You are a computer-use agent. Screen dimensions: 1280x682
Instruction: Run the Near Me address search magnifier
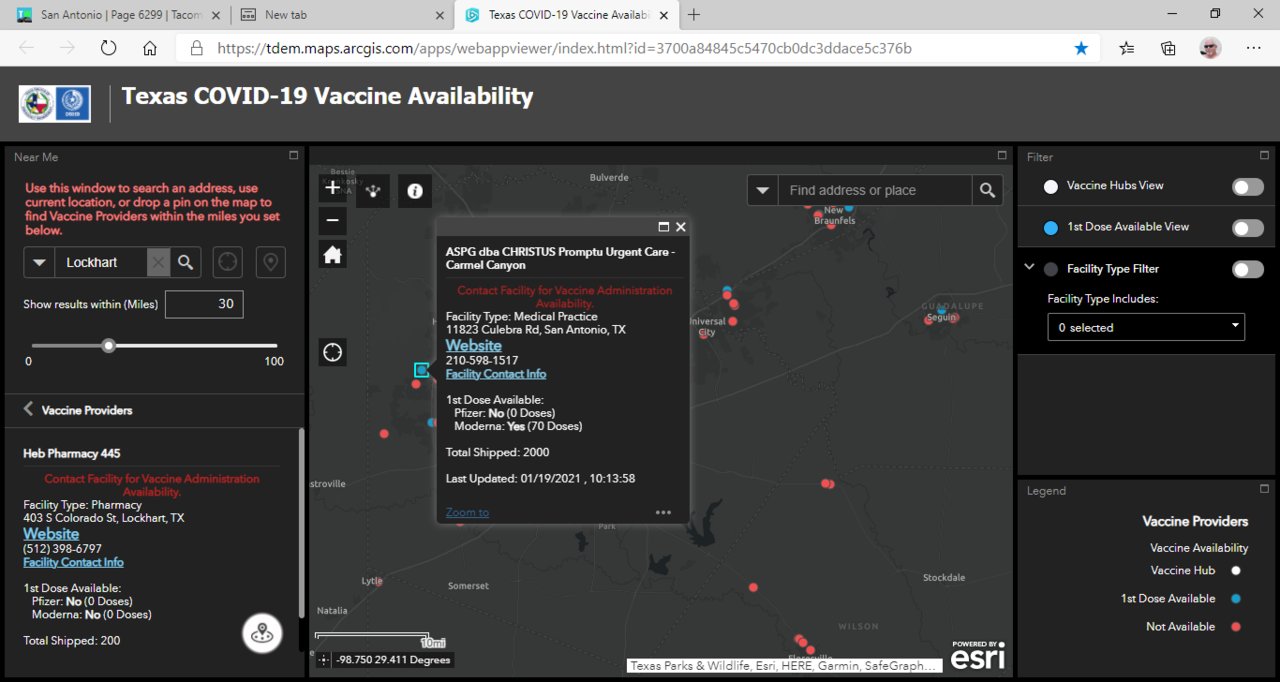(x=185, y=262)
